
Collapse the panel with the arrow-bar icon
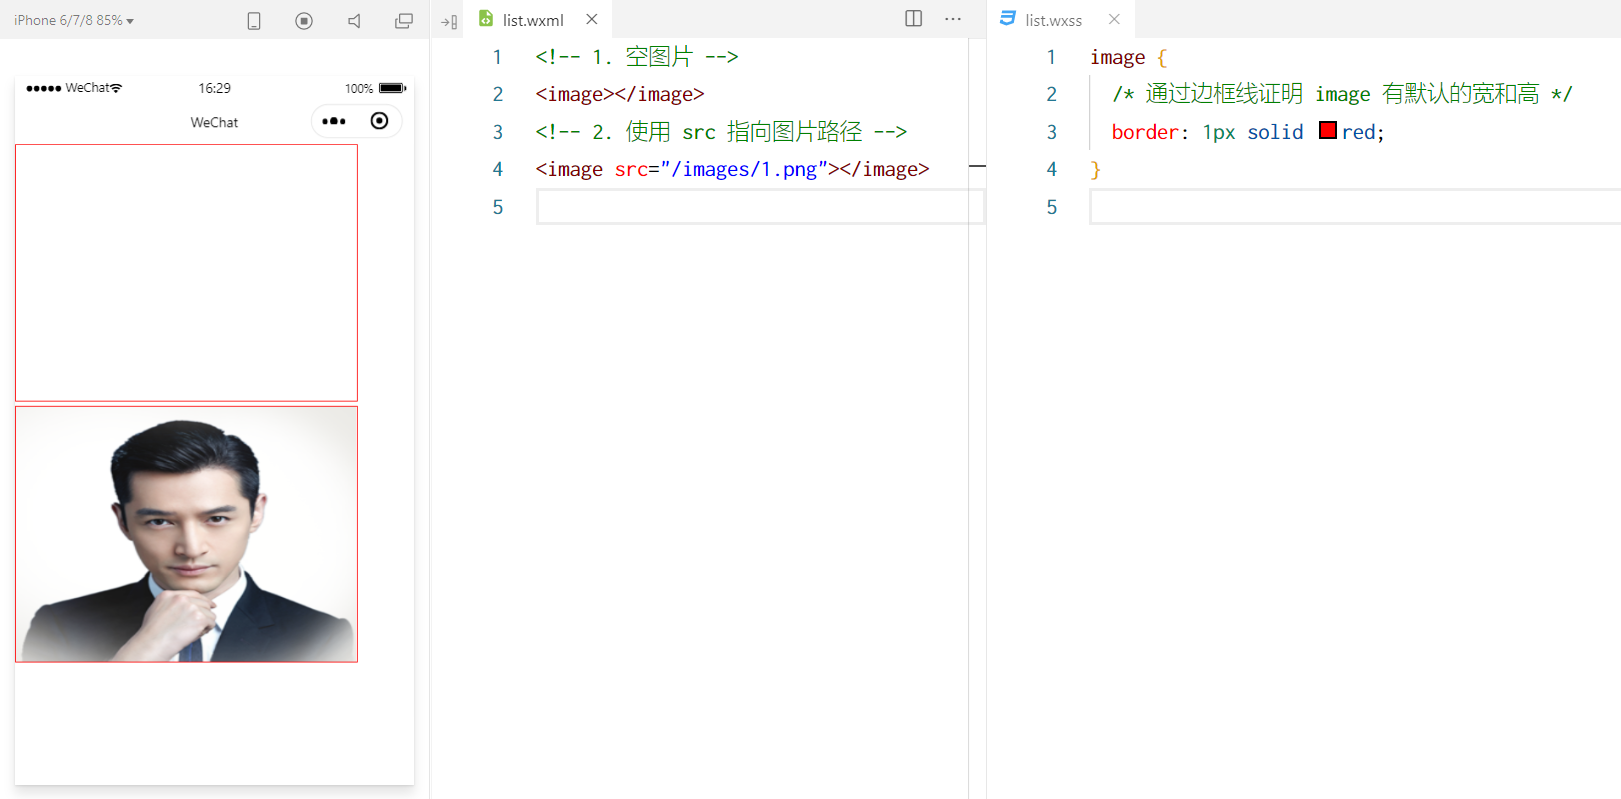coord(449,21)
